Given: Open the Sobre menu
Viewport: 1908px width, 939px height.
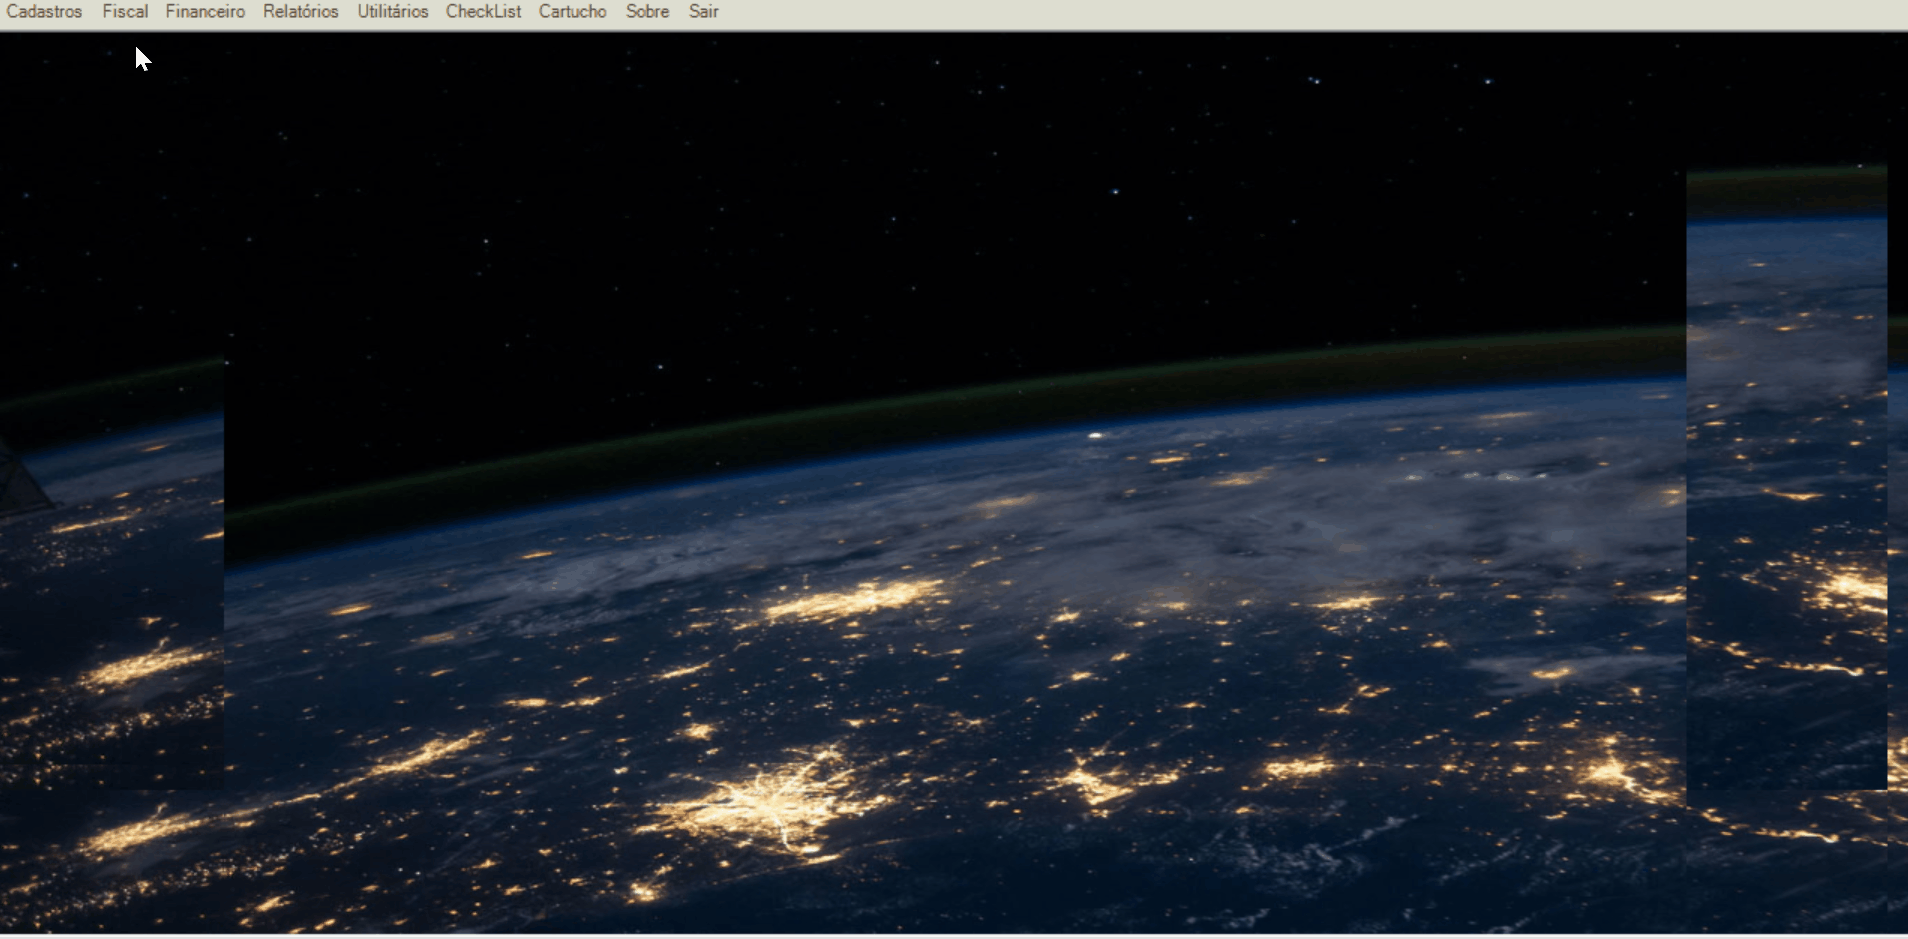Looking at the screenshot, I should [647, 12].
